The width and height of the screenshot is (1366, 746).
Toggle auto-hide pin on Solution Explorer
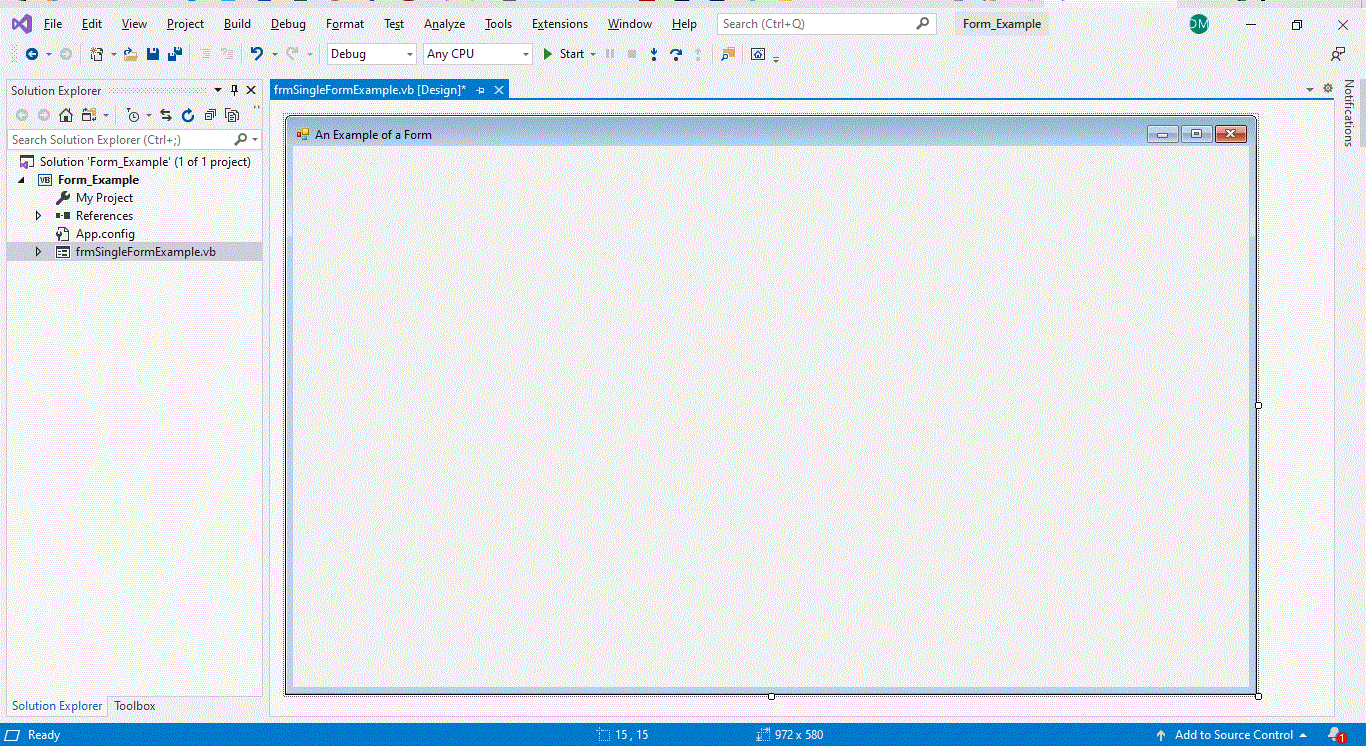click(235, 90)
